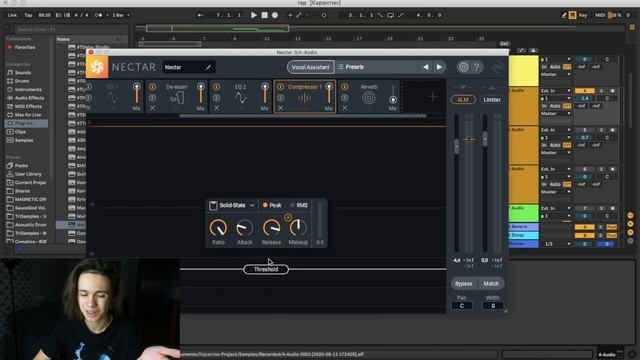This screenshot has height=360, width=640.
Task: Click the Solid-State mode icon in compressor panel
Action: tap(213, 205)
